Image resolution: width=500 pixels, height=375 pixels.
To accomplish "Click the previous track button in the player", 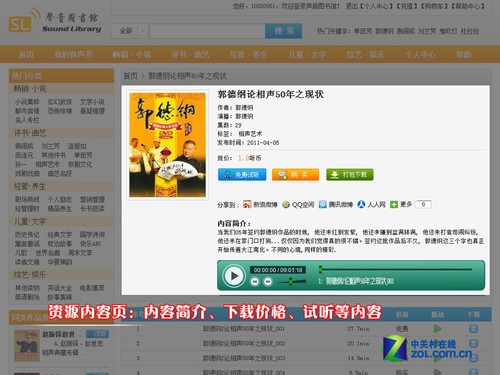I will tap(255, 282).
